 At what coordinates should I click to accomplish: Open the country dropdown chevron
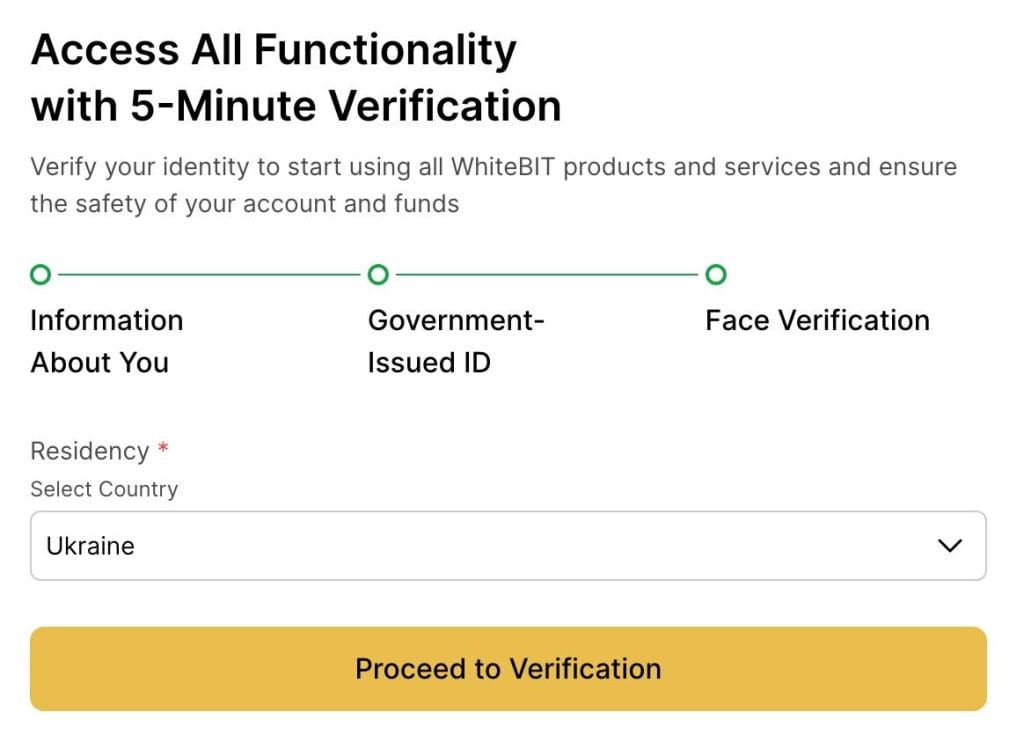pyautogui.click(x=949, y=545)
